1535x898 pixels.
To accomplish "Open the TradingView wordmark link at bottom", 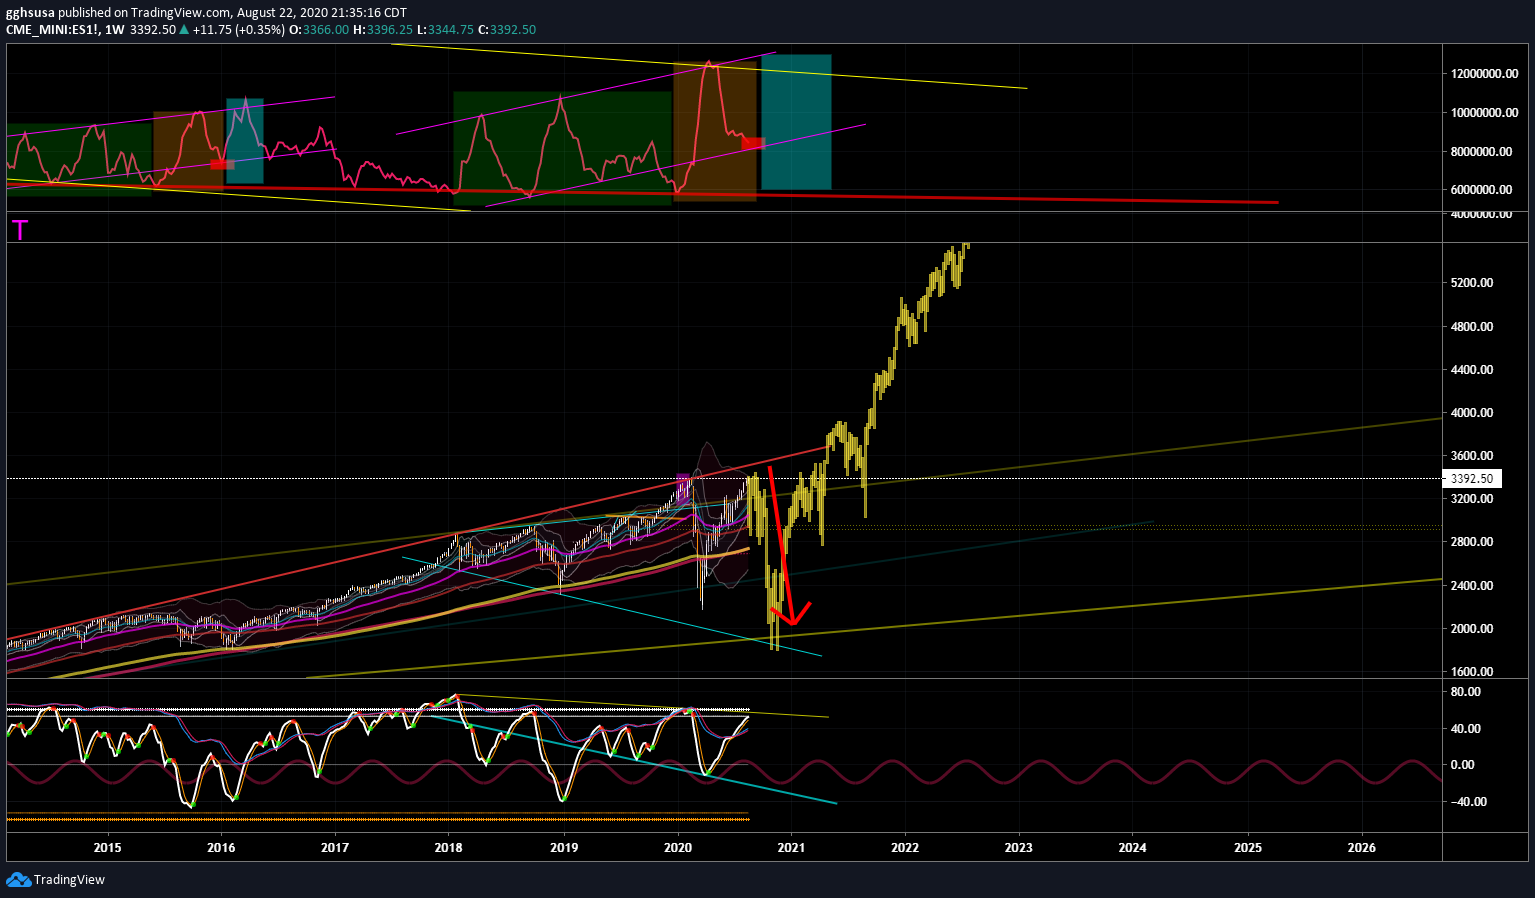I will pos(69,880).
